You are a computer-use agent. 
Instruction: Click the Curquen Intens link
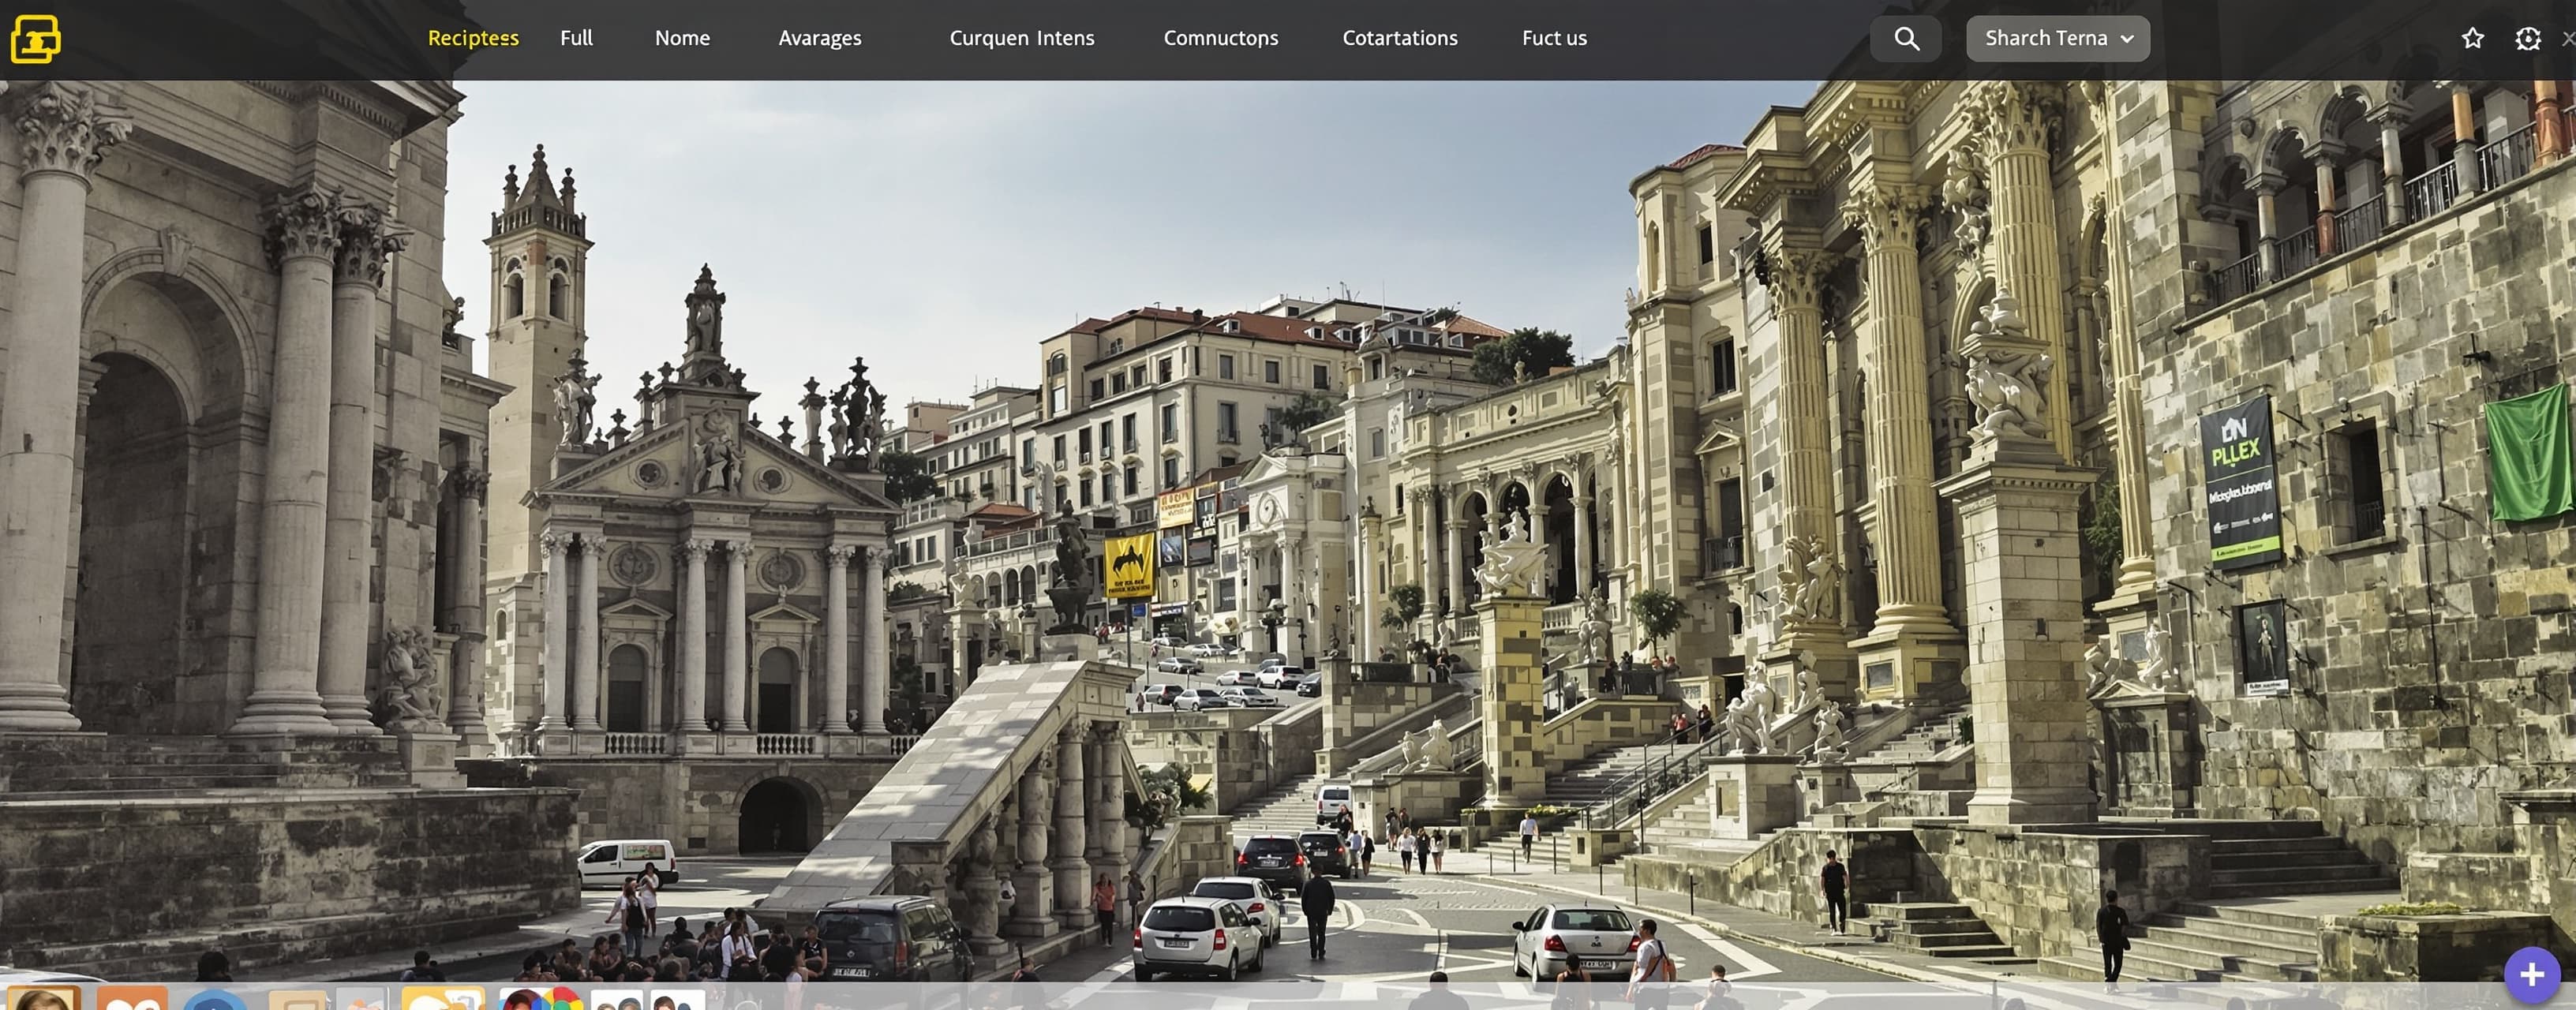1022,38
